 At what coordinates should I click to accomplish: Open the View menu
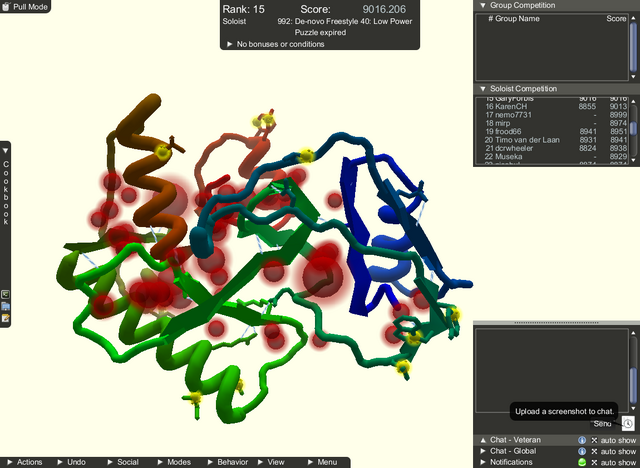271,462
